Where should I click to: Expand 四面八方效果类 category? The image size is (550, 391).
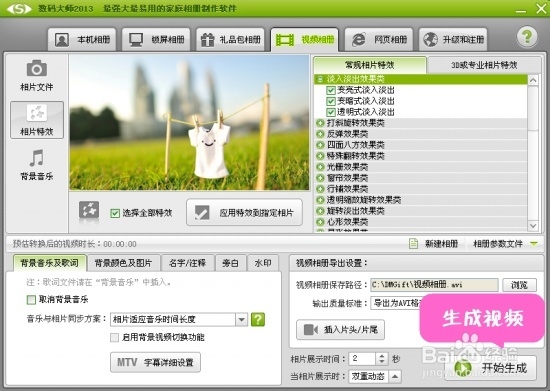320,145
